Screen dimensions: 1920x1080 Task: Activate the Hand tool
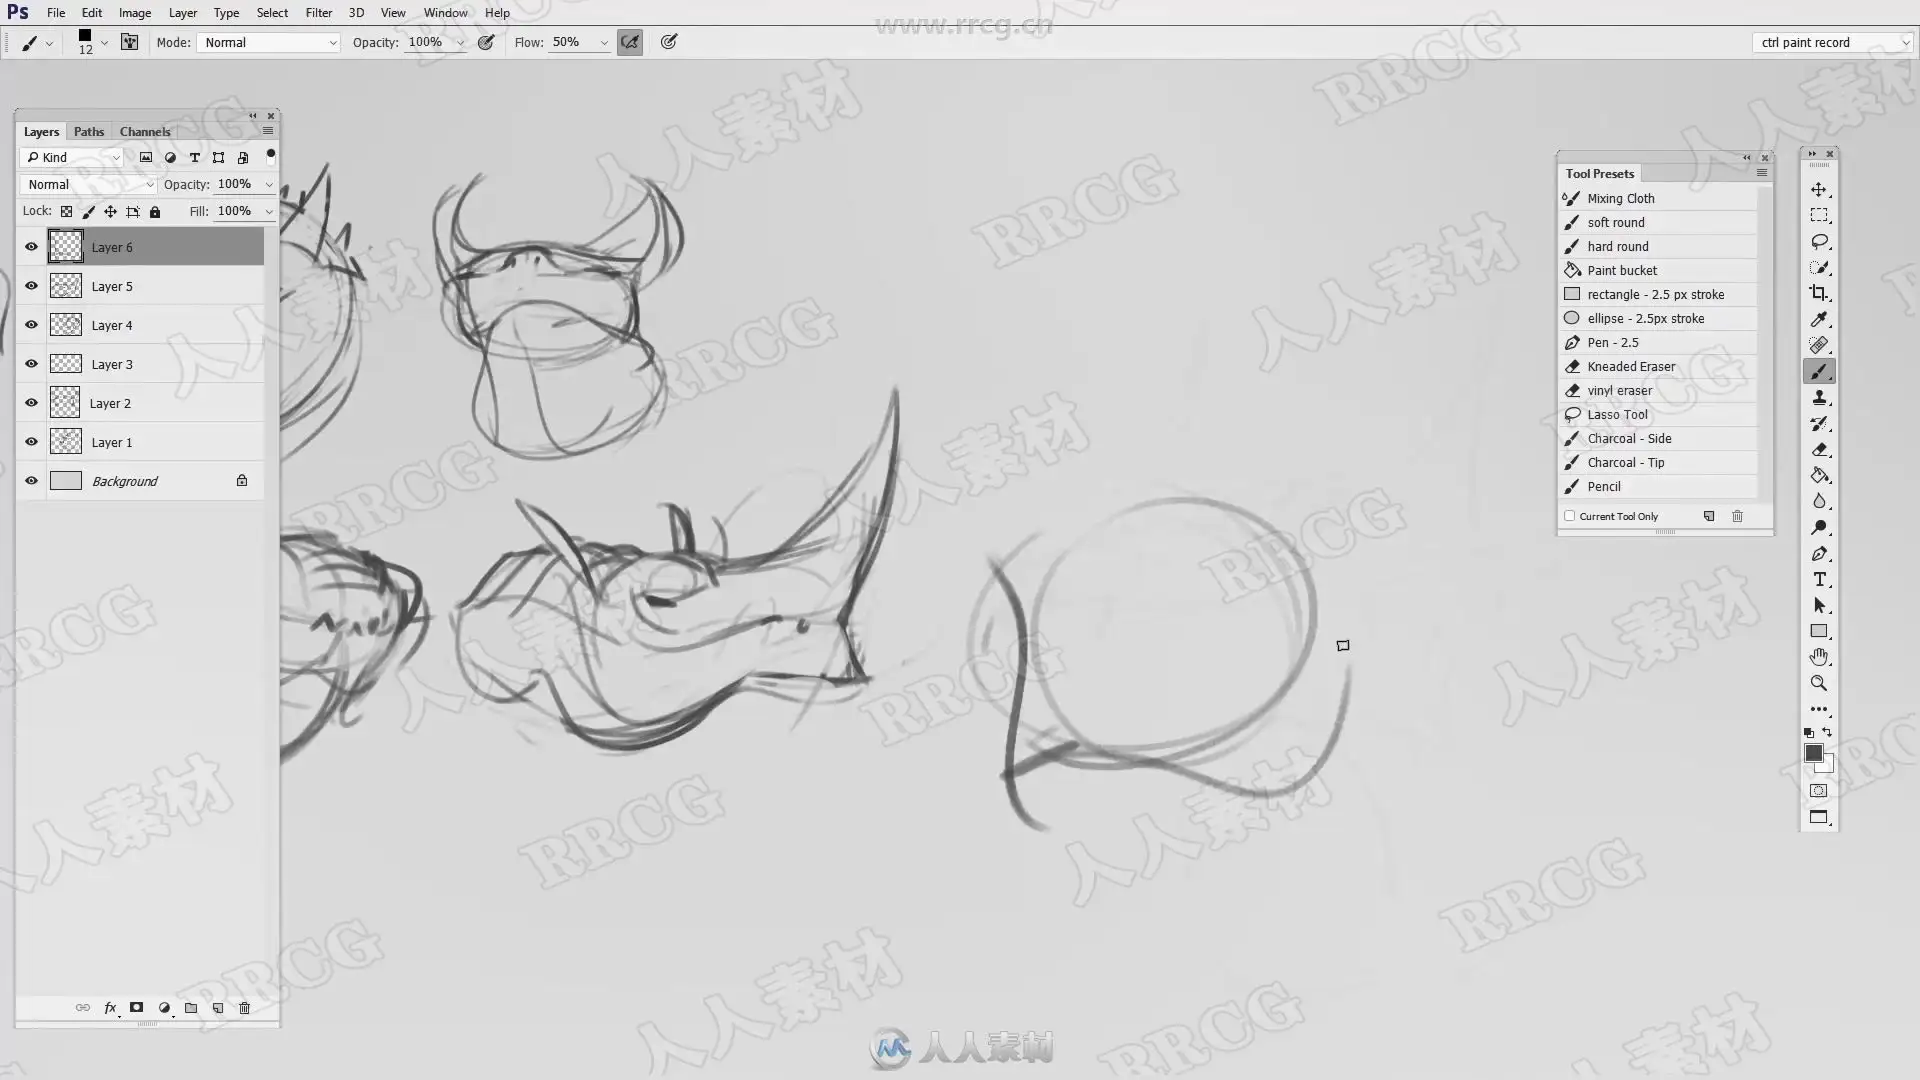coord(1819,657)
